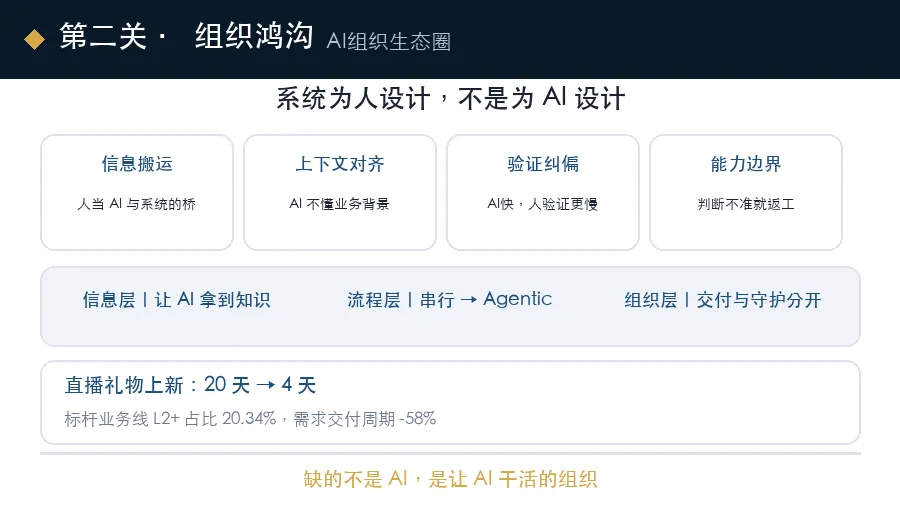This screenshot has width=900, height=520.
Task: Click the arrow before Agentic
Action: pyautogui.click(x=468, y=300)
